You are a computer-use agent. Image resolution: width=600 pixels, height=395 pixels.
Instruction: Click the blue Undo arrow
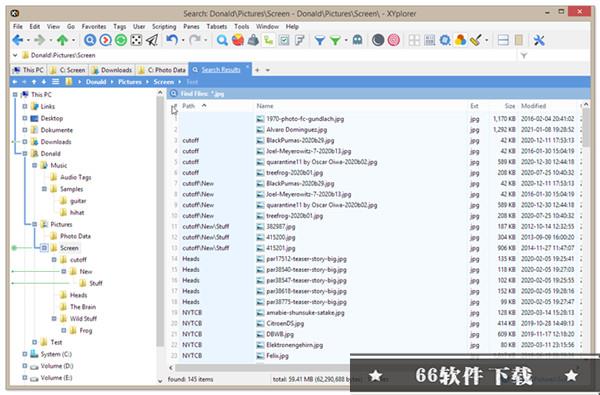click(172, 40)
